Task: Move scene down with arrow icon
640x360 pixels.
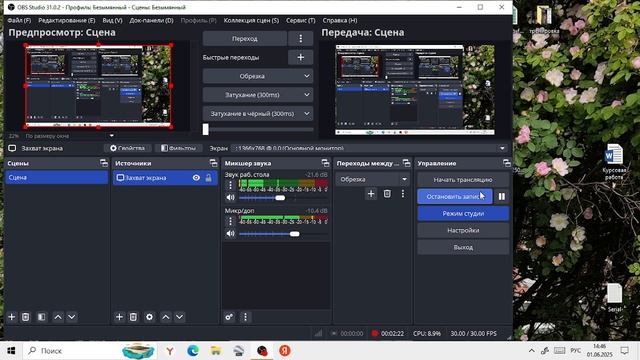Action: click(71, 317)
